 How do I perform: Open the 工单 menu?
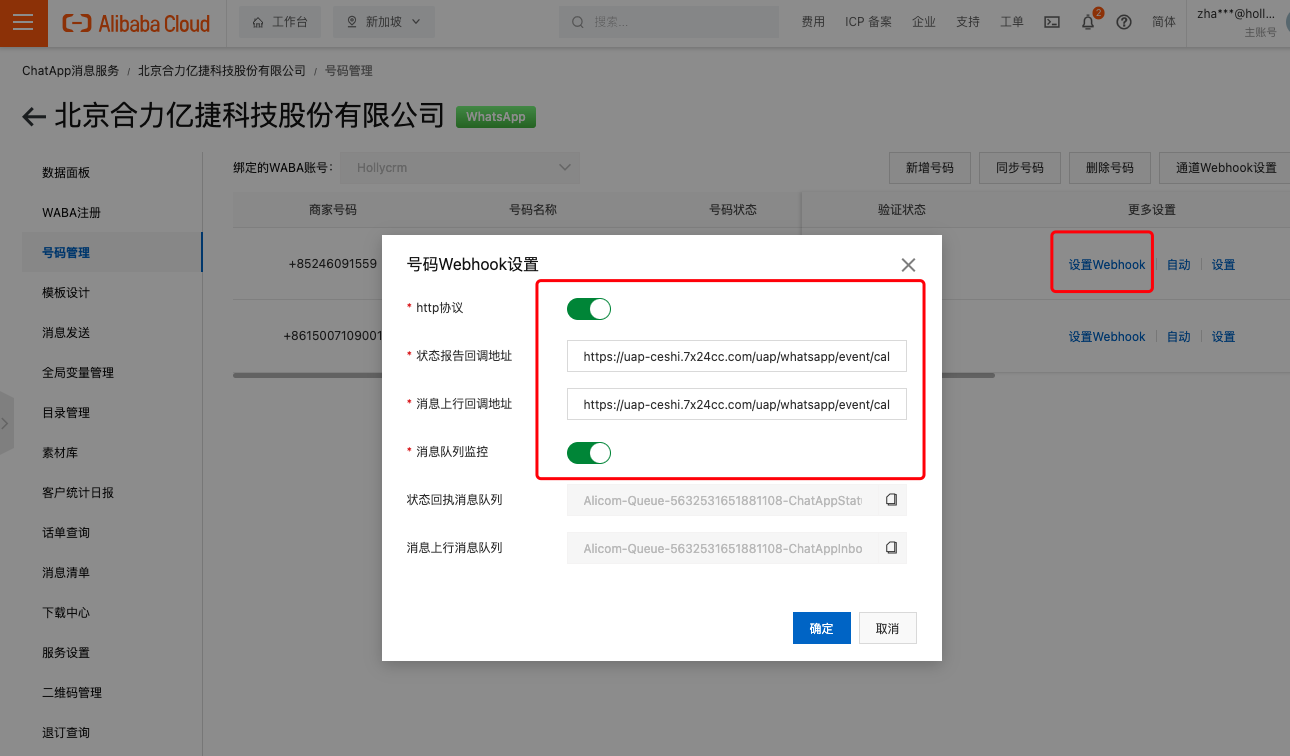(1012, 22)
